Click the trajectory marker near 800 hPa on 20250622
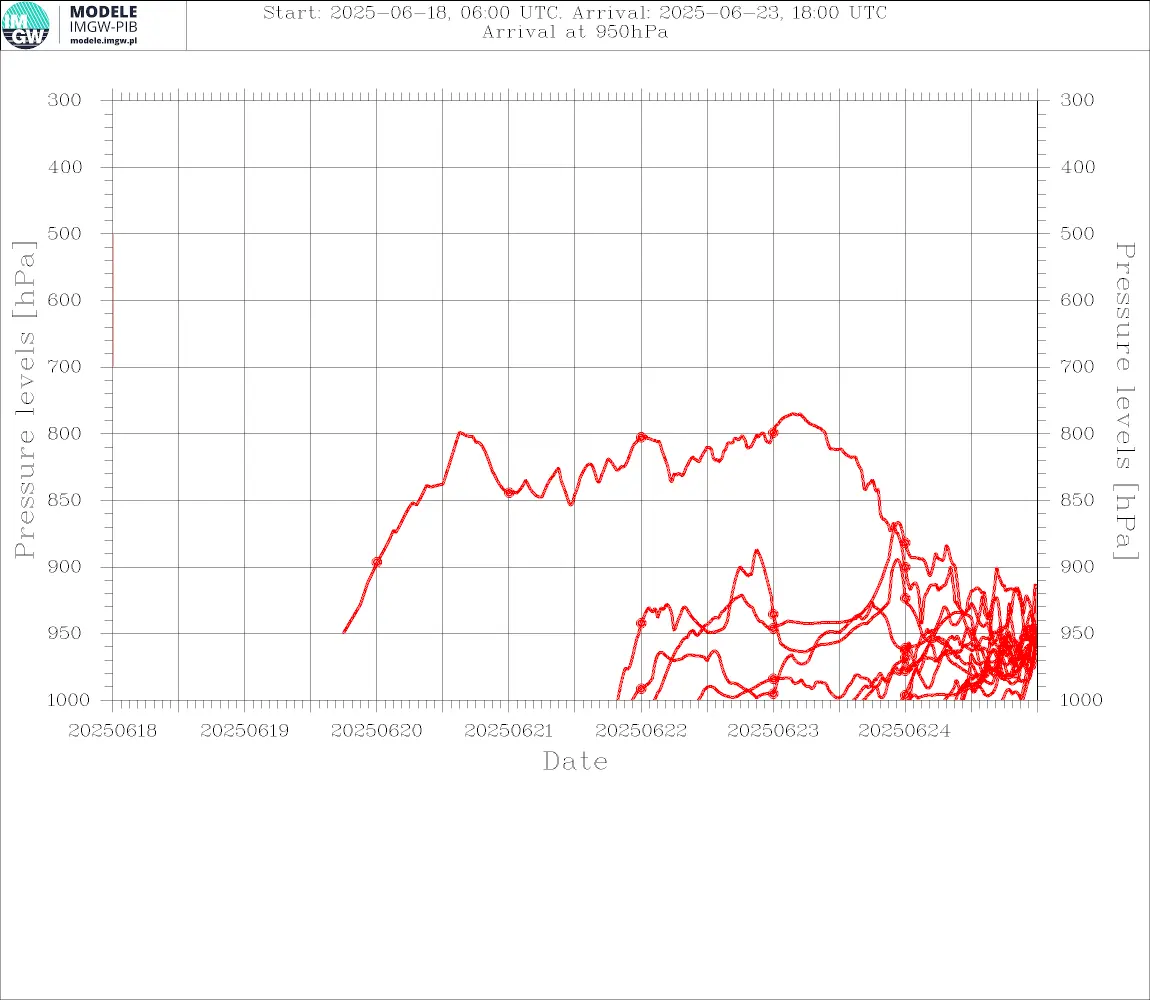This screenshot has width=1150, height=1000. click(x=642, y=437)
